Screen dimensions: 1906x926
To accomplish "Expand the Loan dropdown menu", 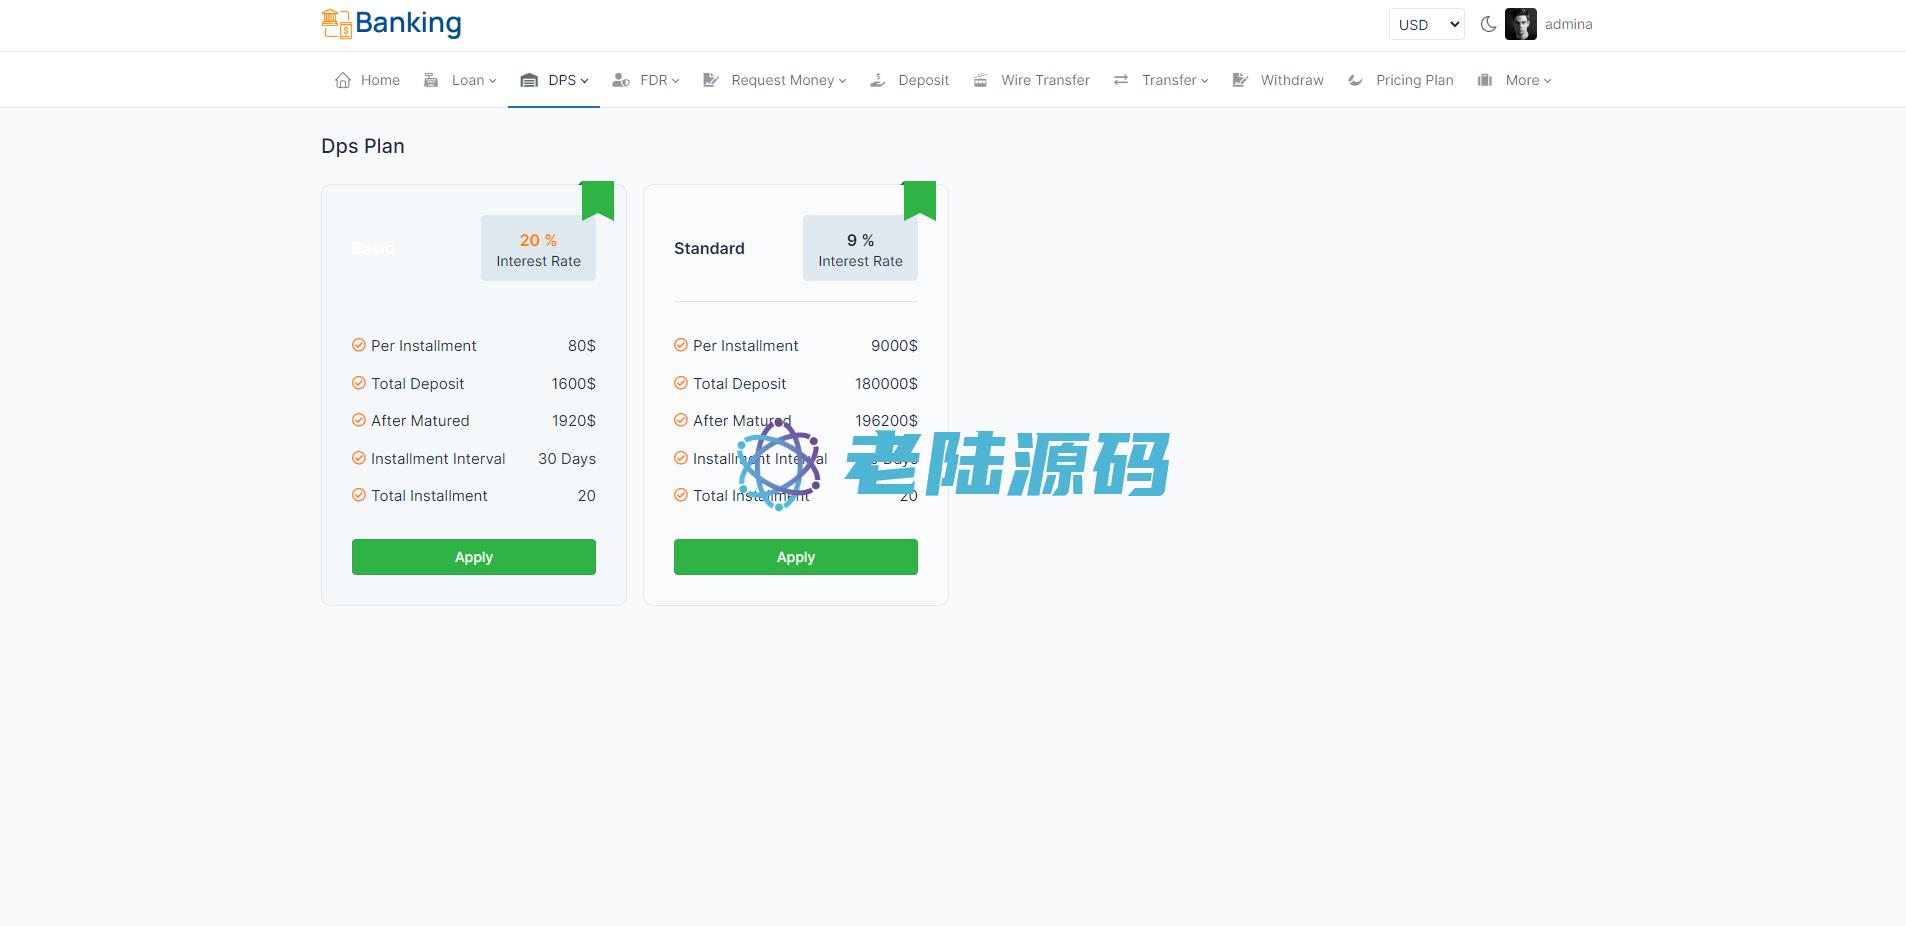I will point(473,80).
